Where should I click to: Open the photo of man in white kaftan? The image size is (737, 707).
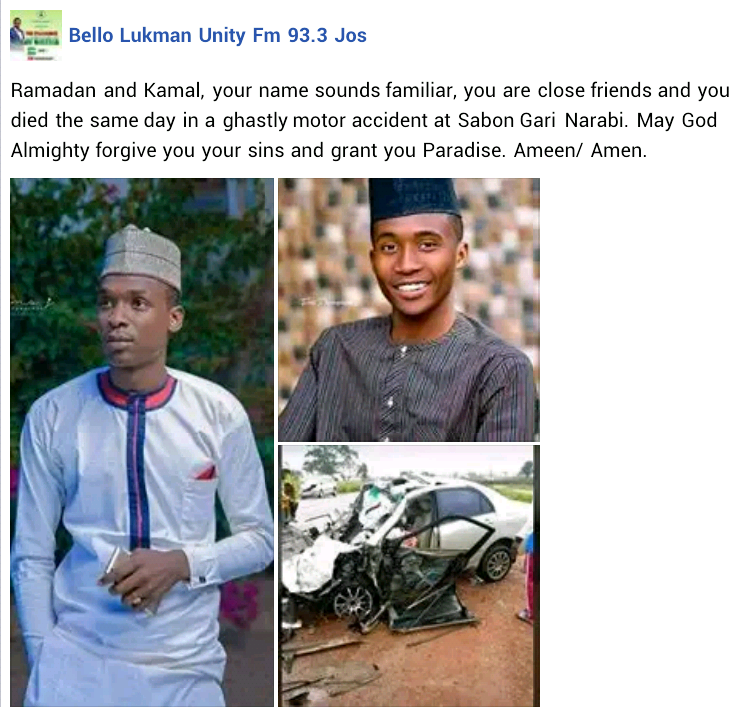[x=141, y=442]
